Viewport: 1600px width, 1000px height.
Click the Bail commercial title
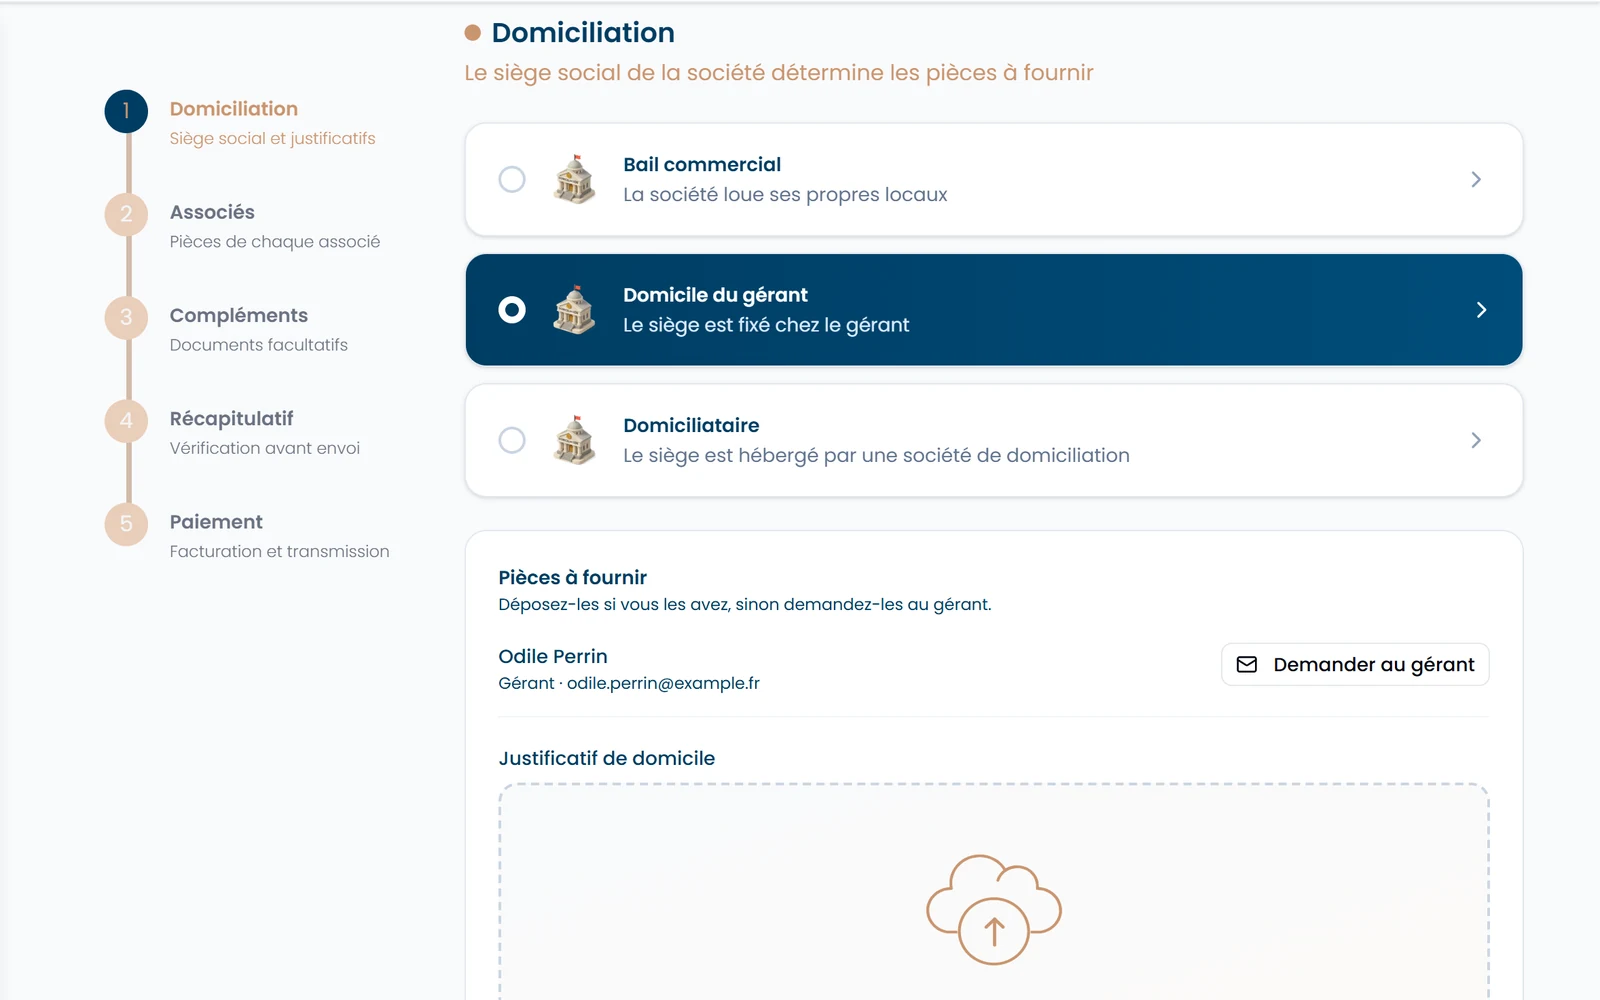[x=702, y=164]
